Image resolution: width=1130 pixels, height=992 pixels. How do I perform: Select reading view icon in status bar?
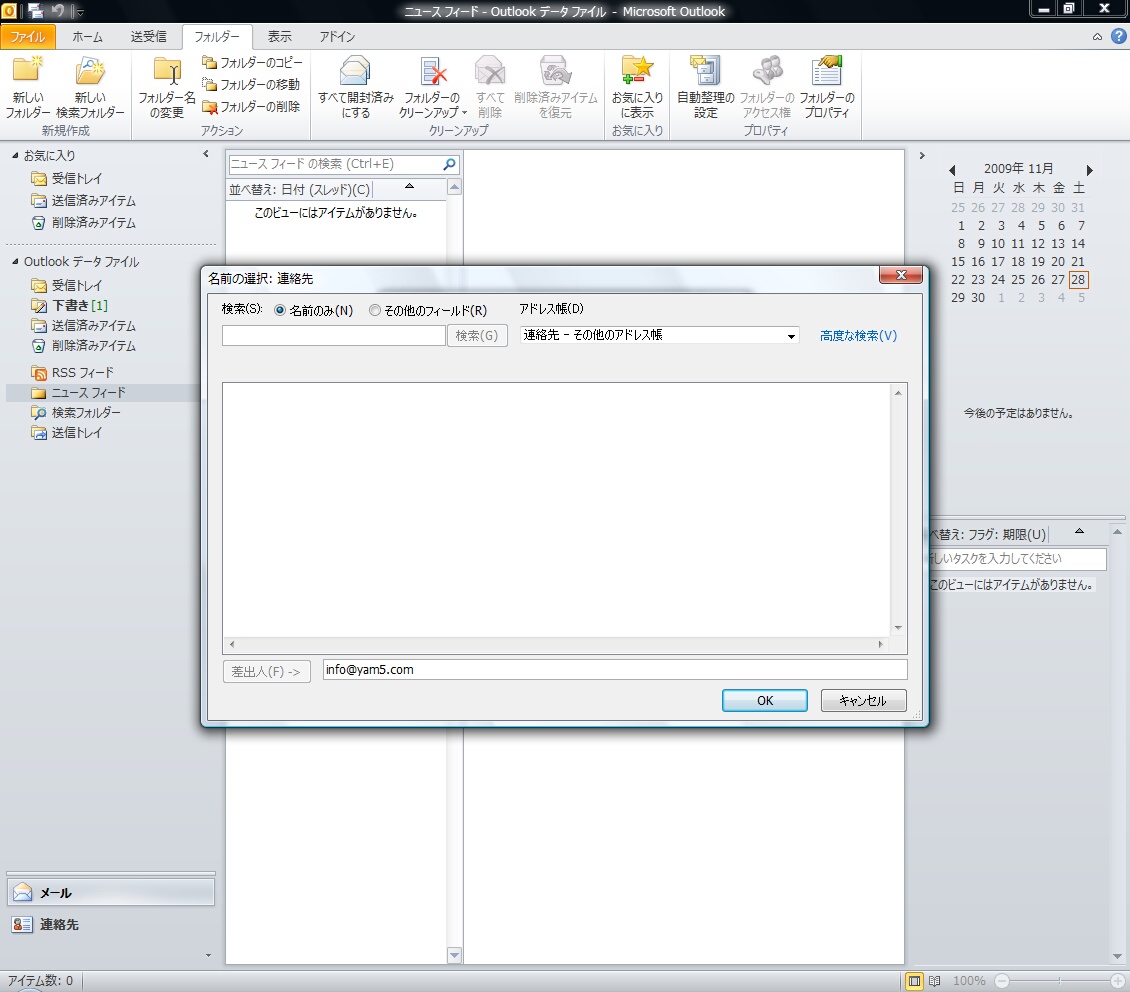click(x=935, y=981)
